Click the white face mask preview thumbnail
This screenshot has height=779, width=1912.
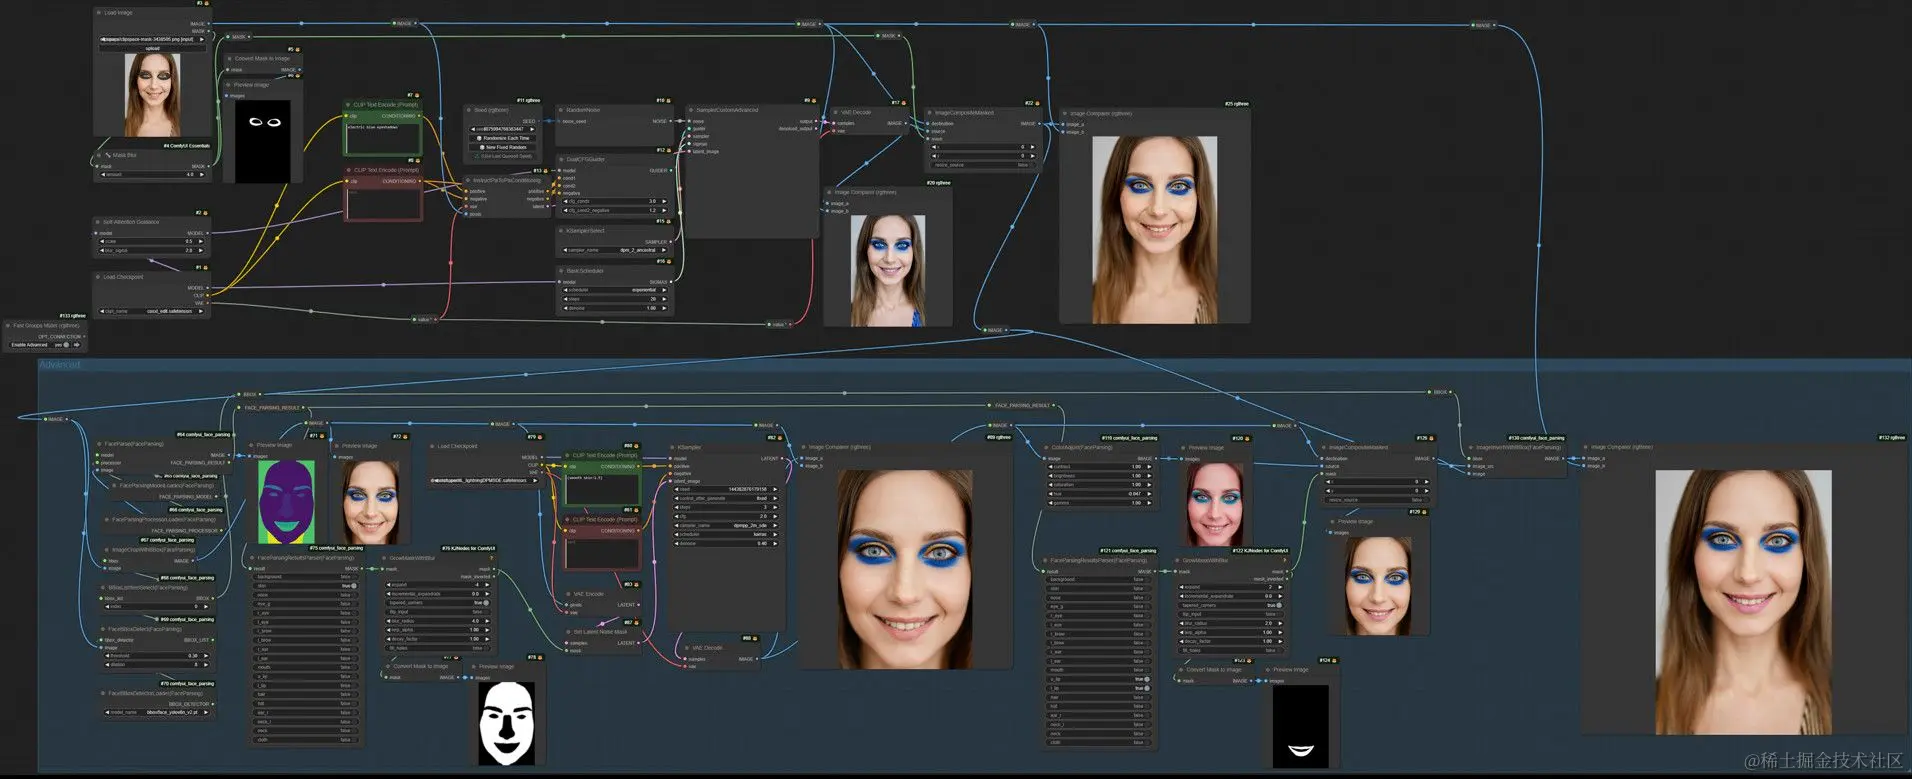507,723
